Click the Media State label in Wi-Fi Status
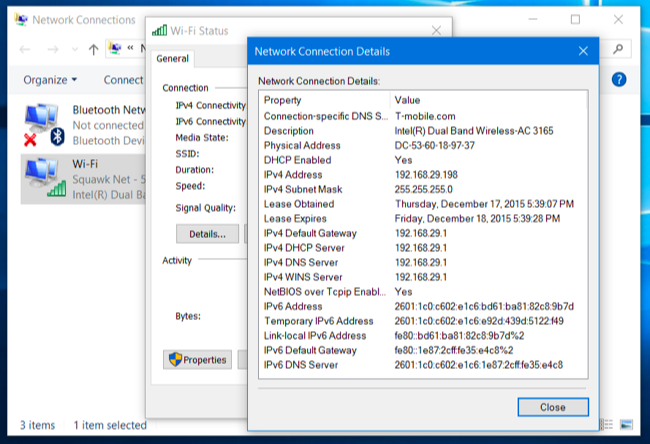Screen dimensions: 650x444 click(x=201, y=138)
